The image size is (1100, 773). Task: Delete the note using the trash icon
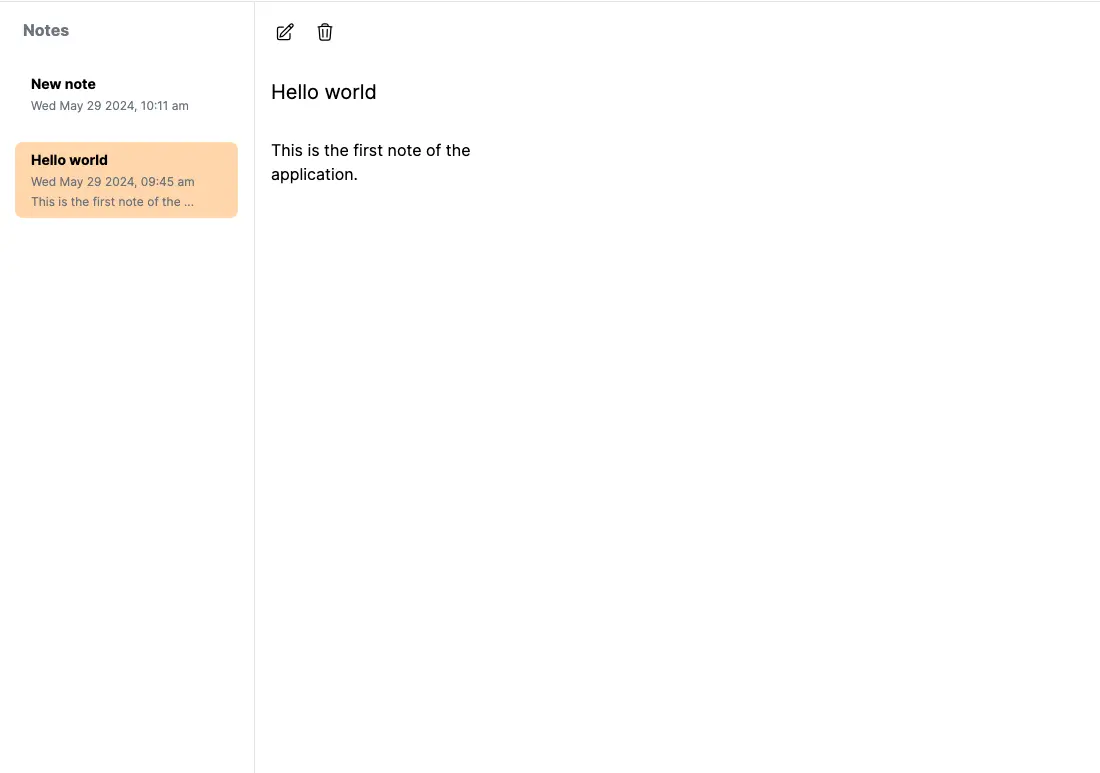325,32
